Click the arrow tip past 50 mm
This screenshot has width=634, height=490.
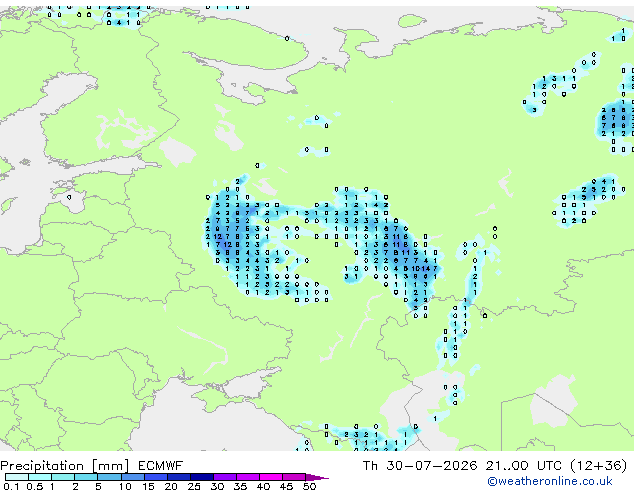317,477
